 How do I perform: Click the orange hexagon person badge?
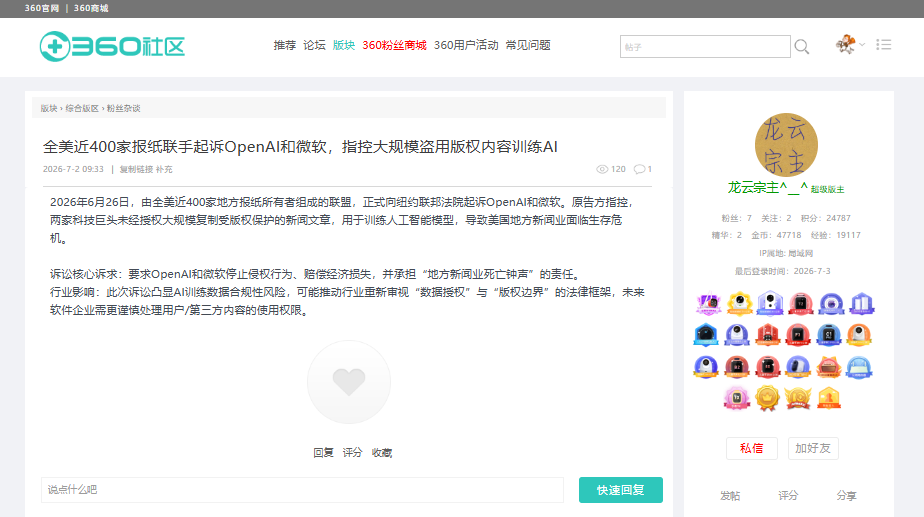(x=829, y=398)
